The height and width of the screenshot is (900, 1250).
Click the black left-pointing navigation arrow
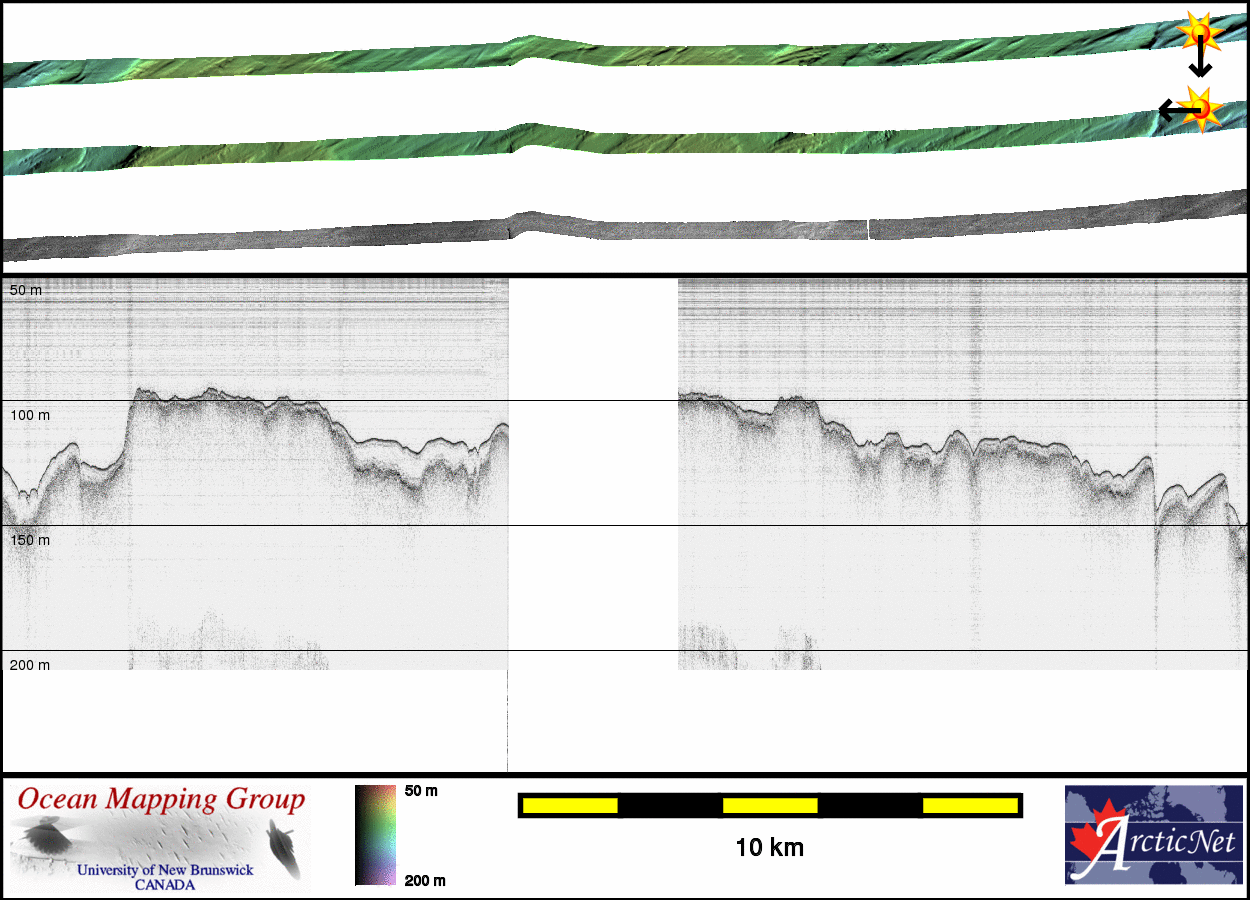coord(1168,108)
